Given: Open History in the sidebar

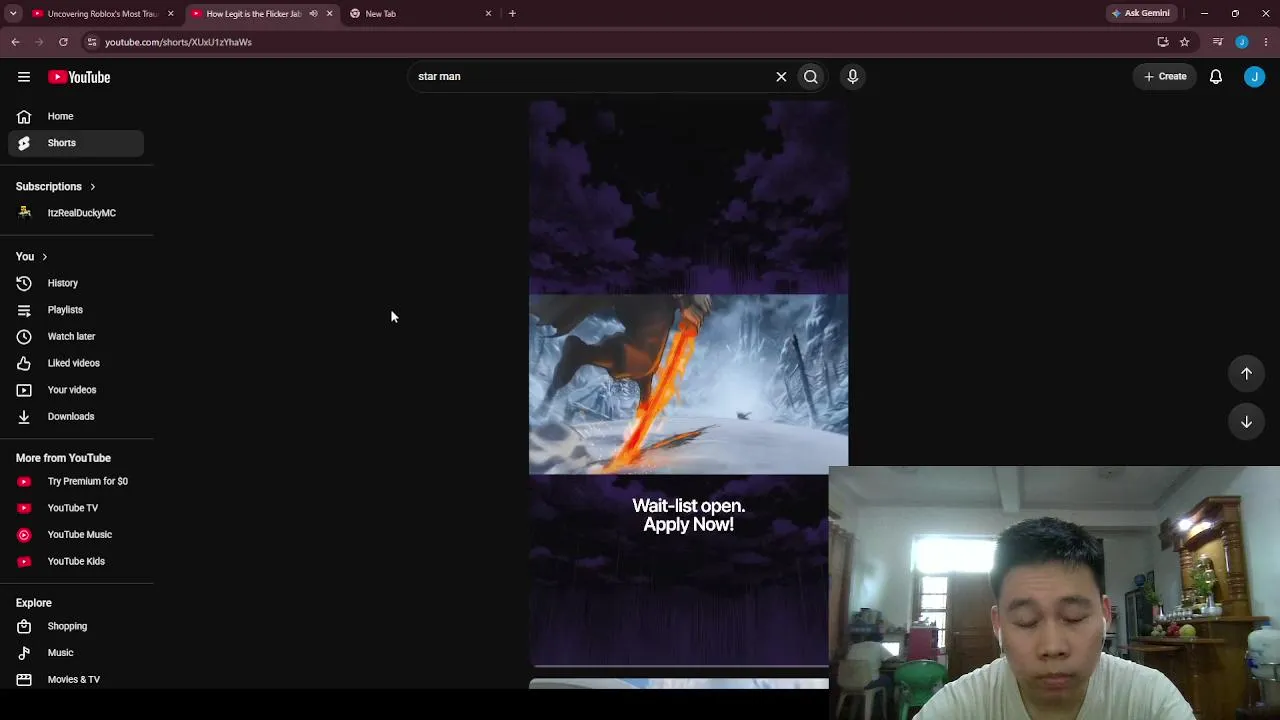Looking at the screenshot, I should (76, 283).
